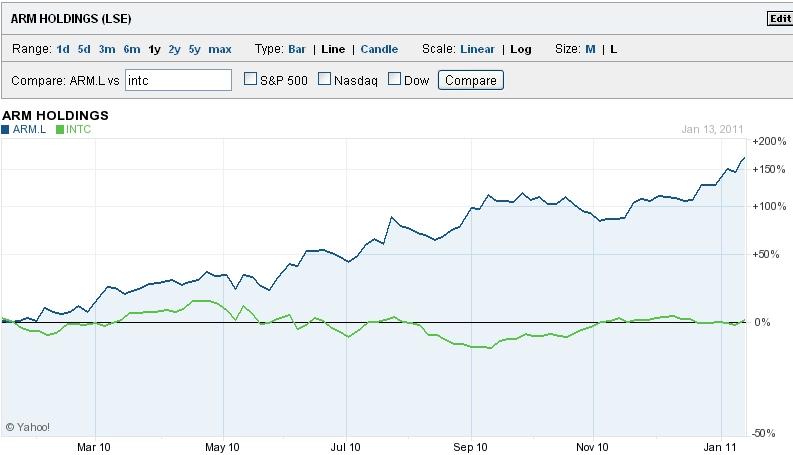793x455 pixels.
Task: Click the Compare button
Action: coord(471,80)
